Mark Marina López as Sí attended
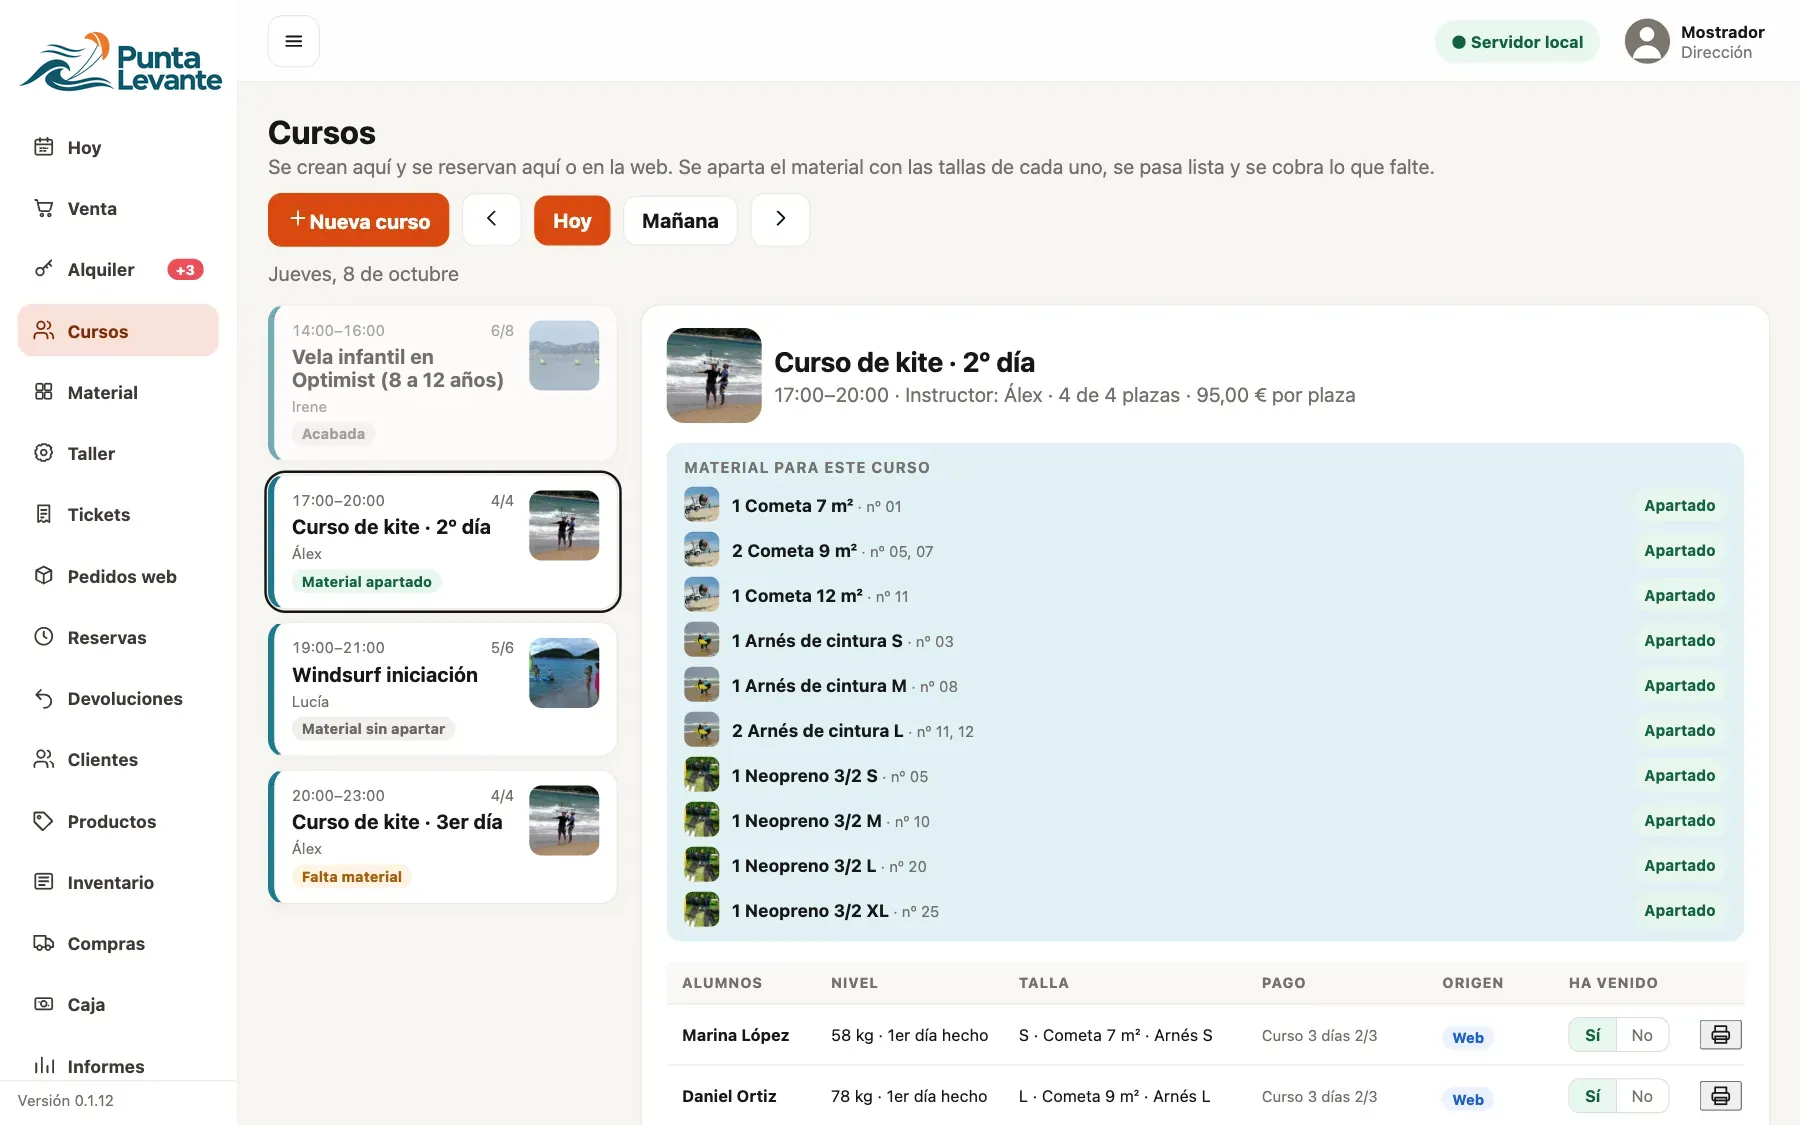 pyautogui.click(x=1592, y=1035)
